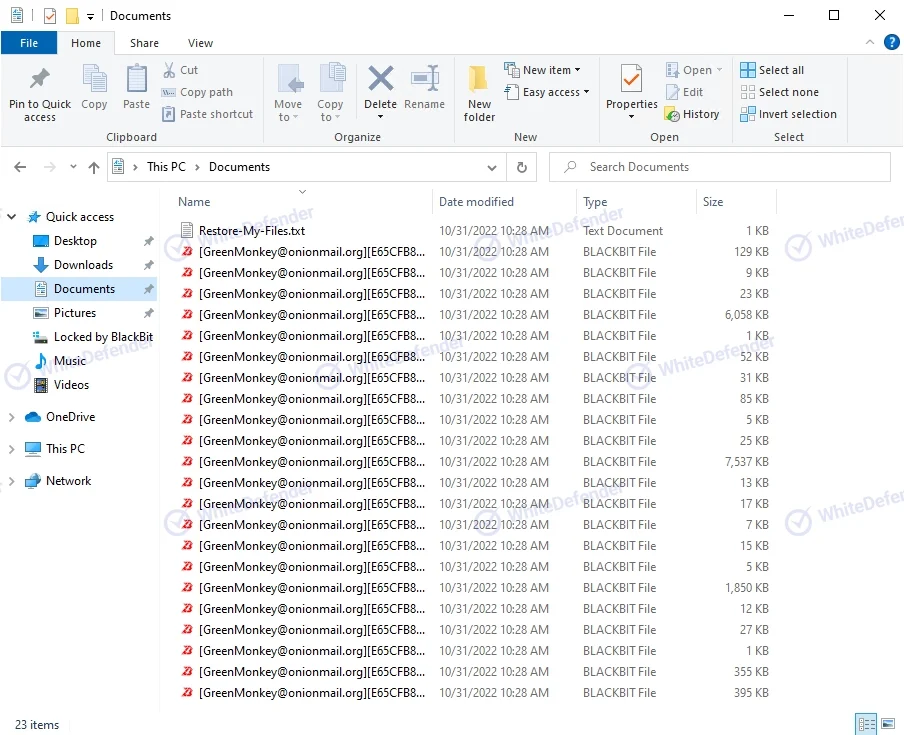Click the New folder icon

[479, 80]
